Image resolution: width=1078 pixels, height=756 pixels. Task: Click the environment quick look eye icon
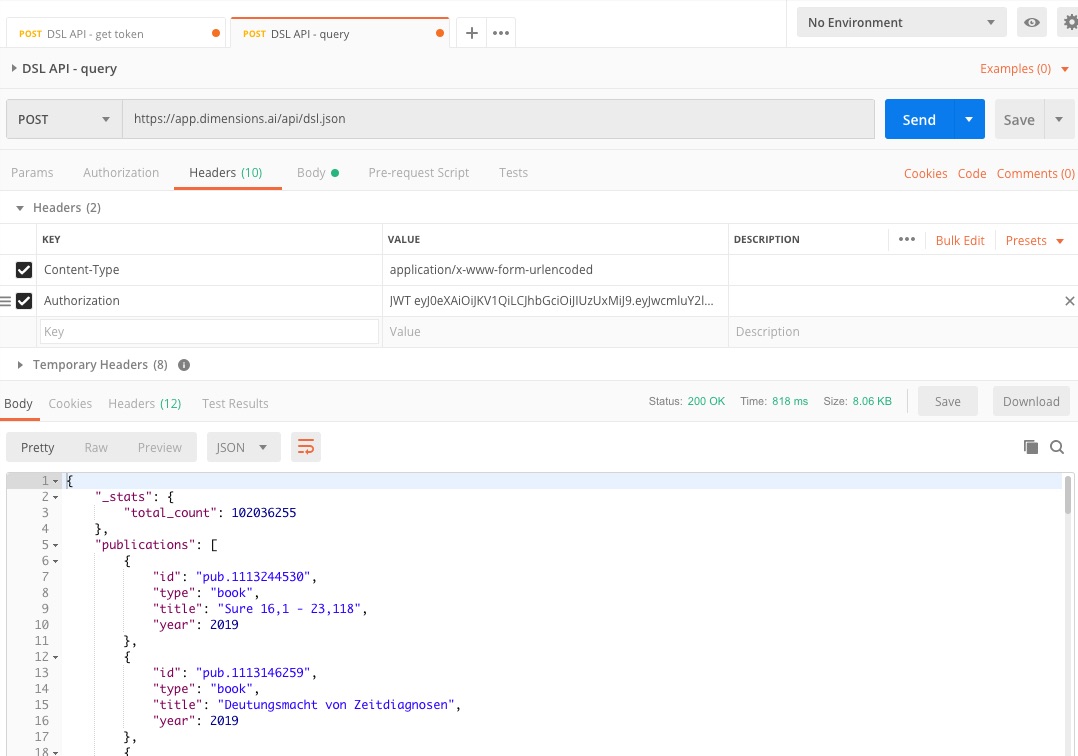click(1032, 23)
